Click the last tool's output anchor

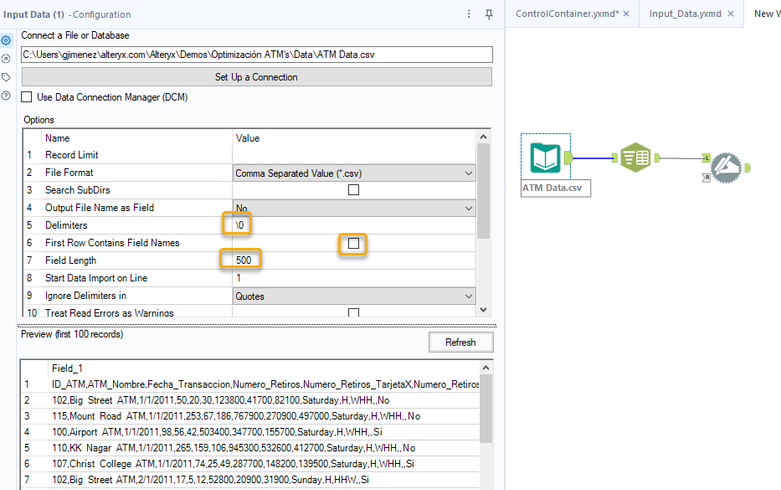point(747,168)
